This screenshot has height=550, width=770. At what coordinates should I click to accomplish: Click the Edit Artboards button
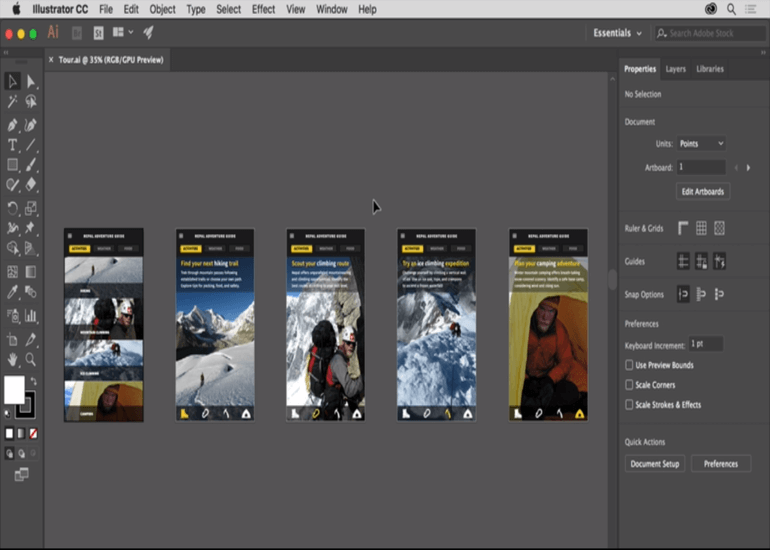[704, 191]
